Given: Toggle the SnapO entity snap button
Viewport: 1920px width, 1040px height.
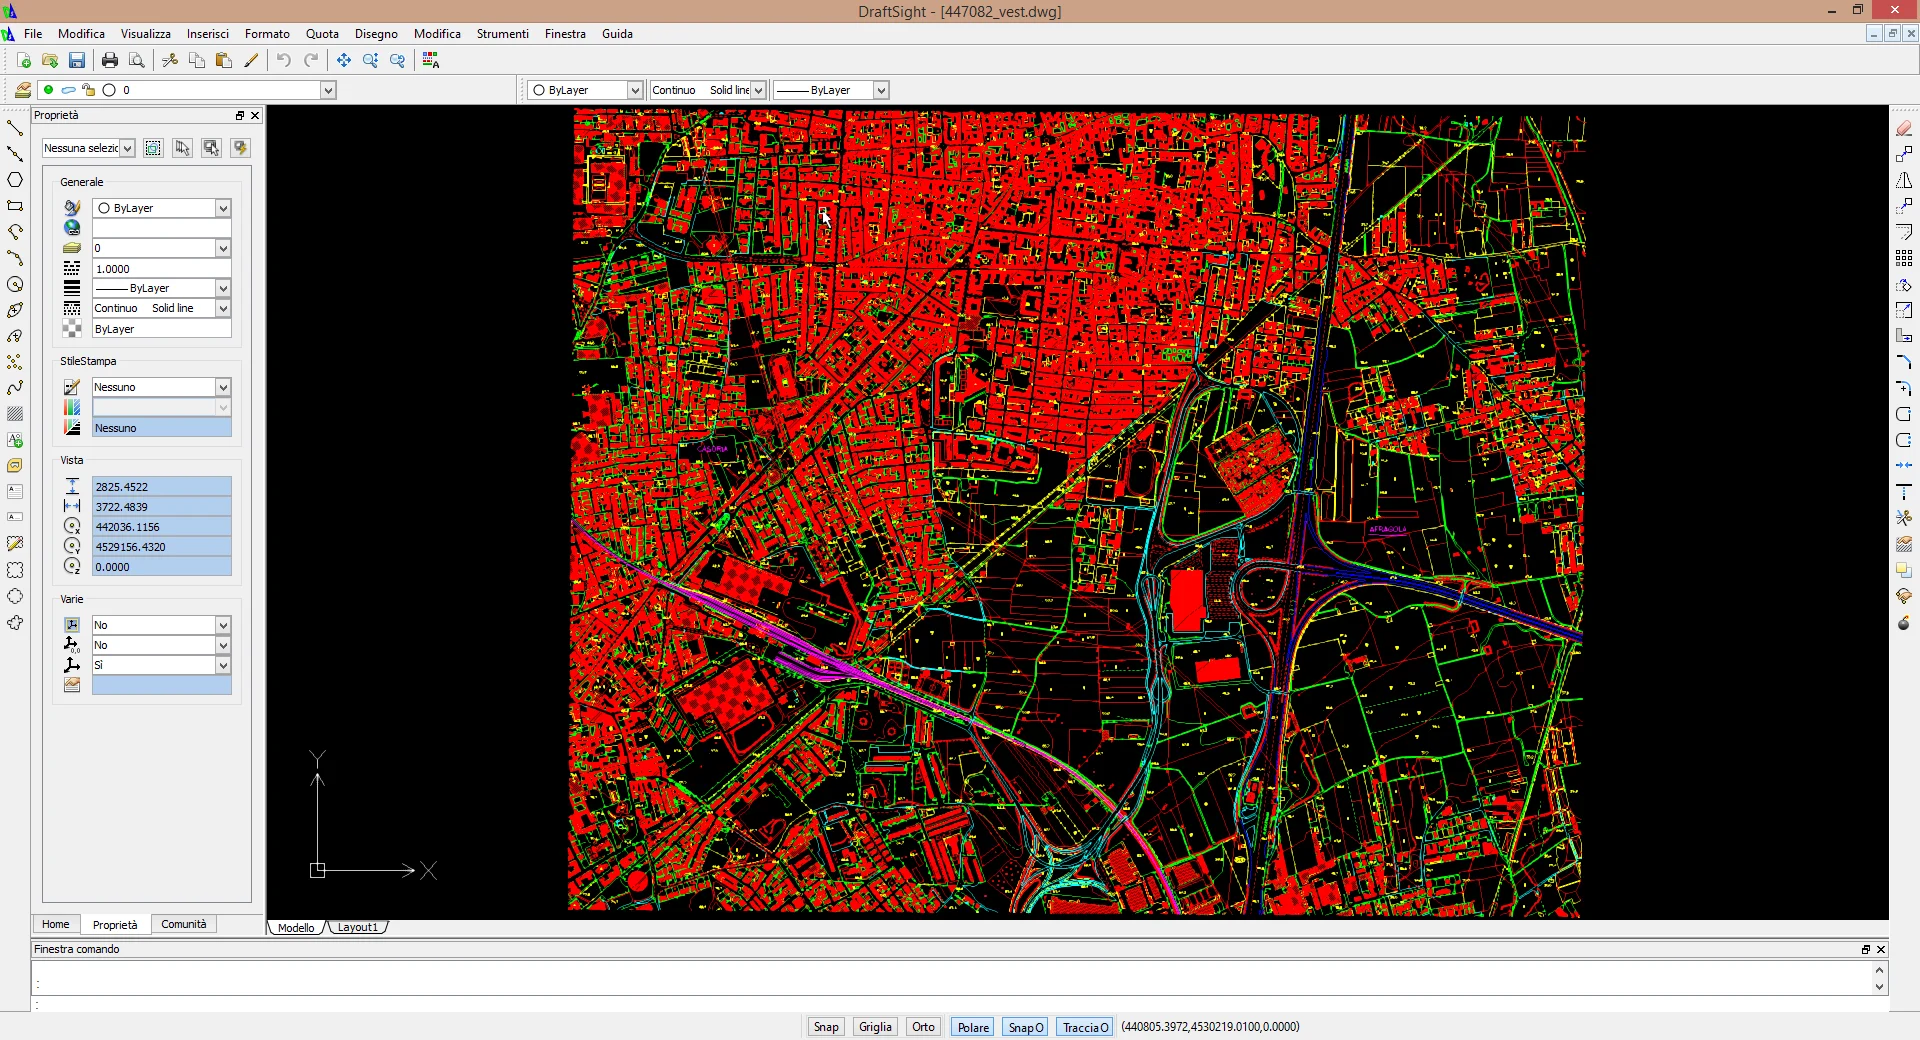Looking at the screenshot, I should [x=1025, y=1027].
